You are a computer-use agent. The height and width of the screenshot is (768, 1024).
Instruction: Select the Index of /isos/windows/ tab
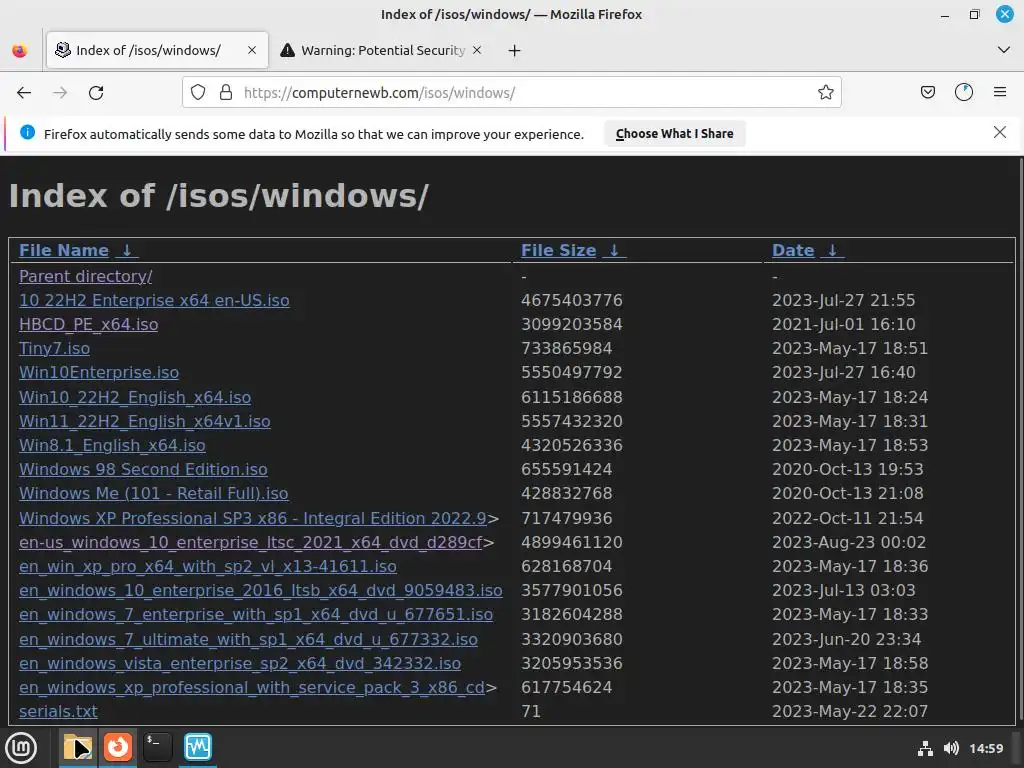point(157,50)
